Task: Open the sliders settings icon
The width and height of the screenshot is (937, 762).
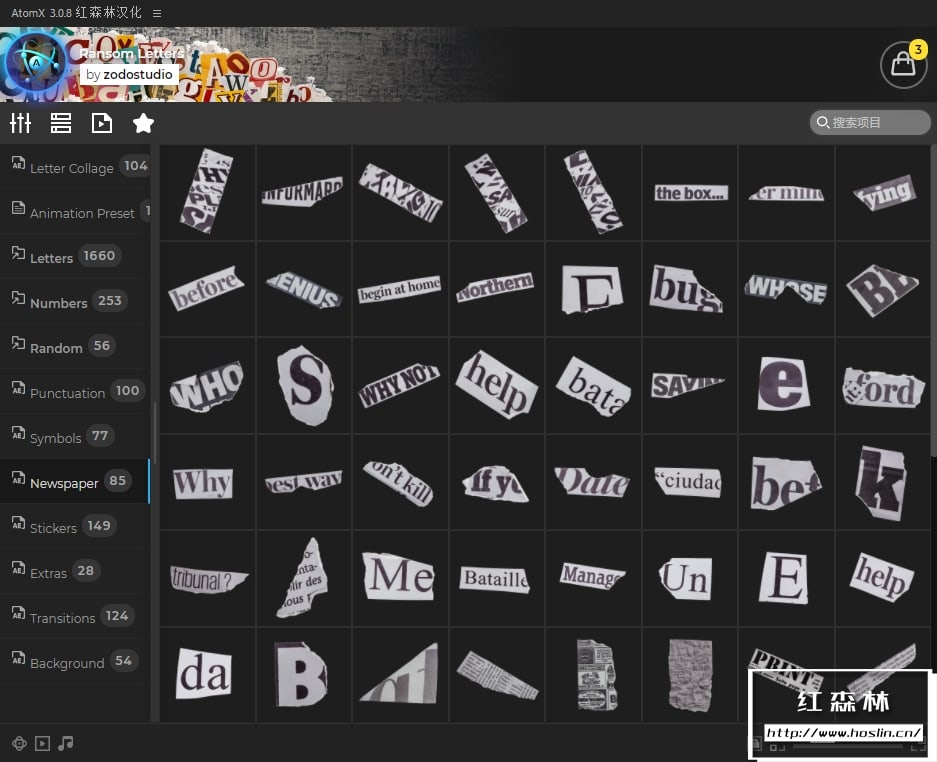Action: (x=20, y=123)
